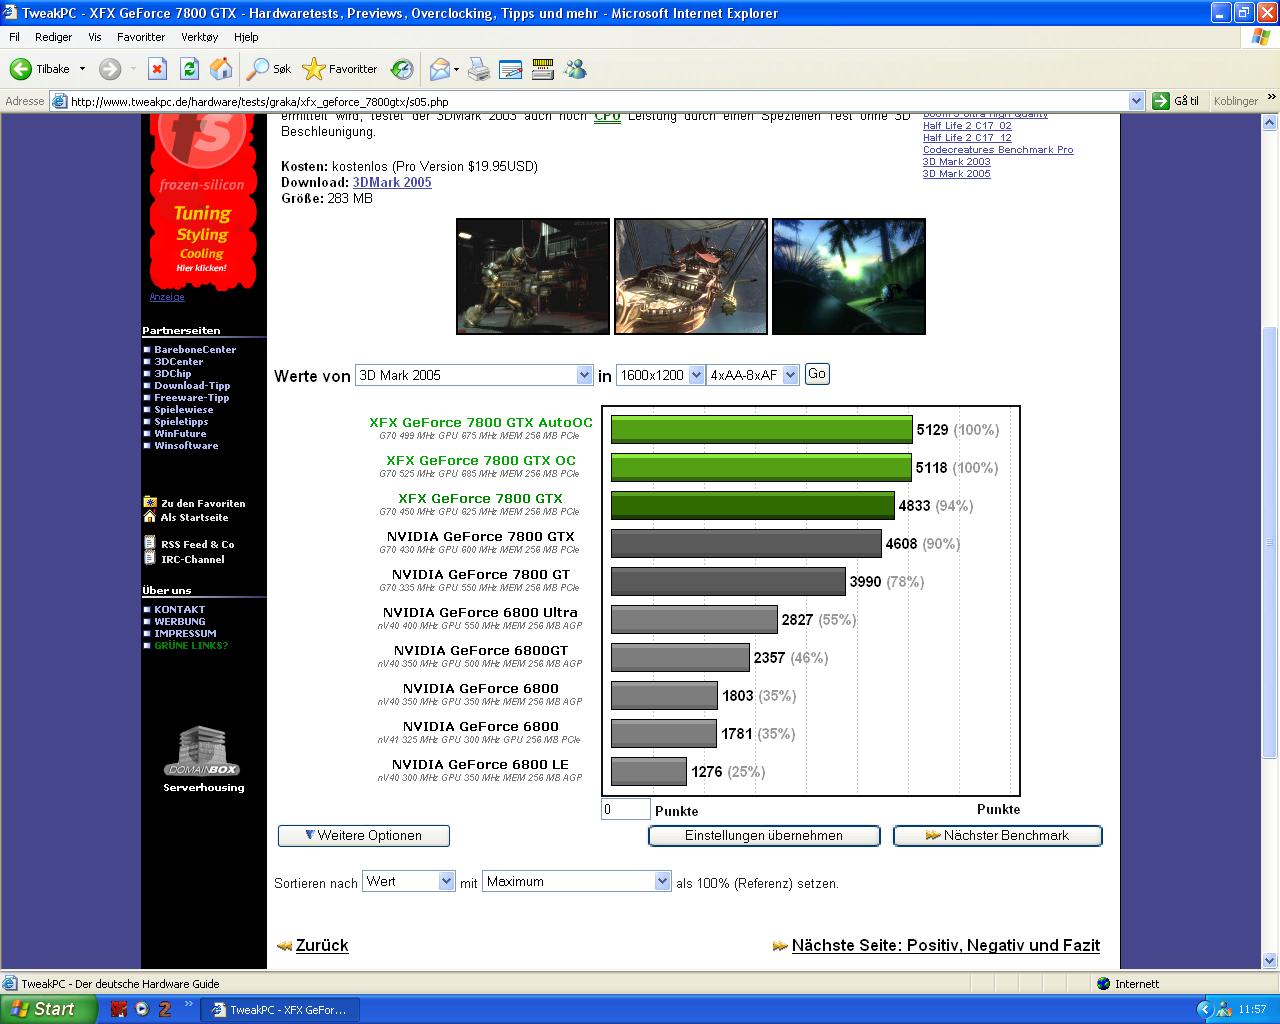Click the RSS Feed & Co icon

(x=150, y=544)
